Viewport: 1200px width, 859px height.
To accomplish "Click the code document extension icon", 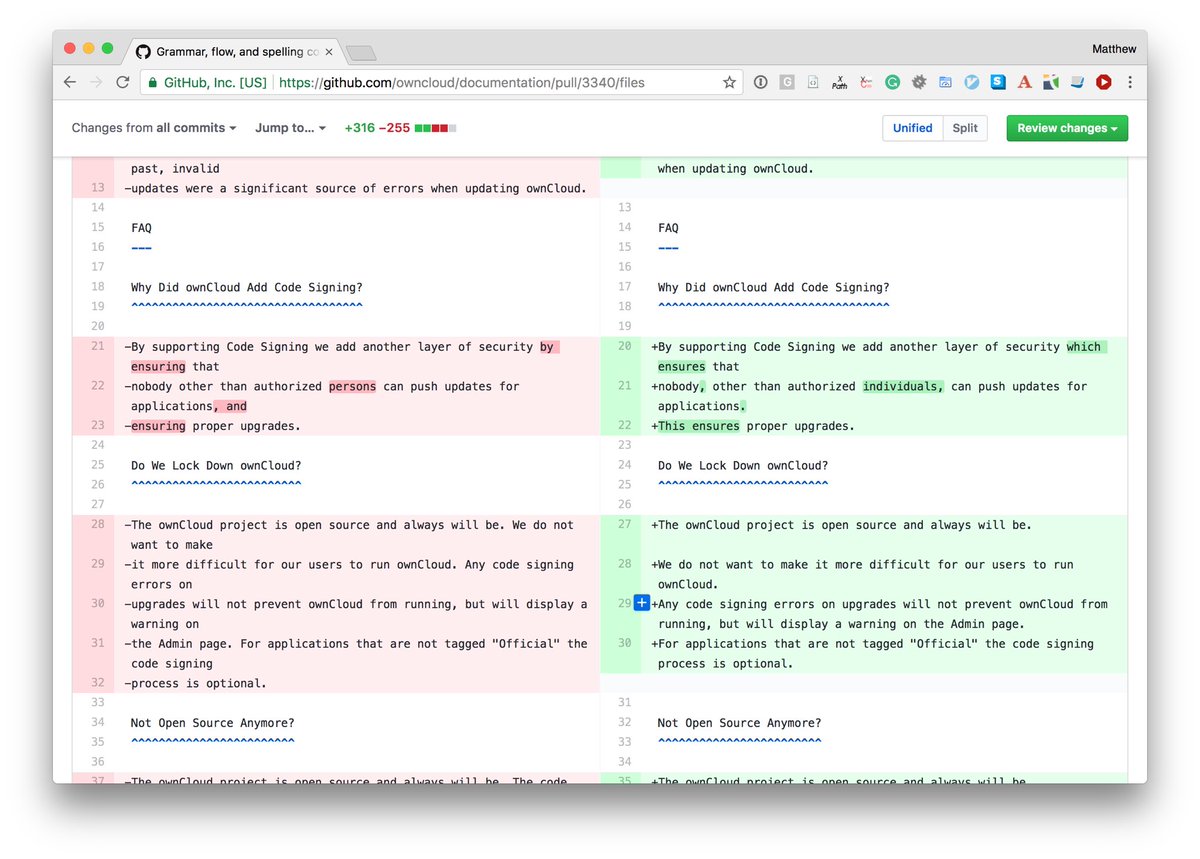I will pos(813,83).
